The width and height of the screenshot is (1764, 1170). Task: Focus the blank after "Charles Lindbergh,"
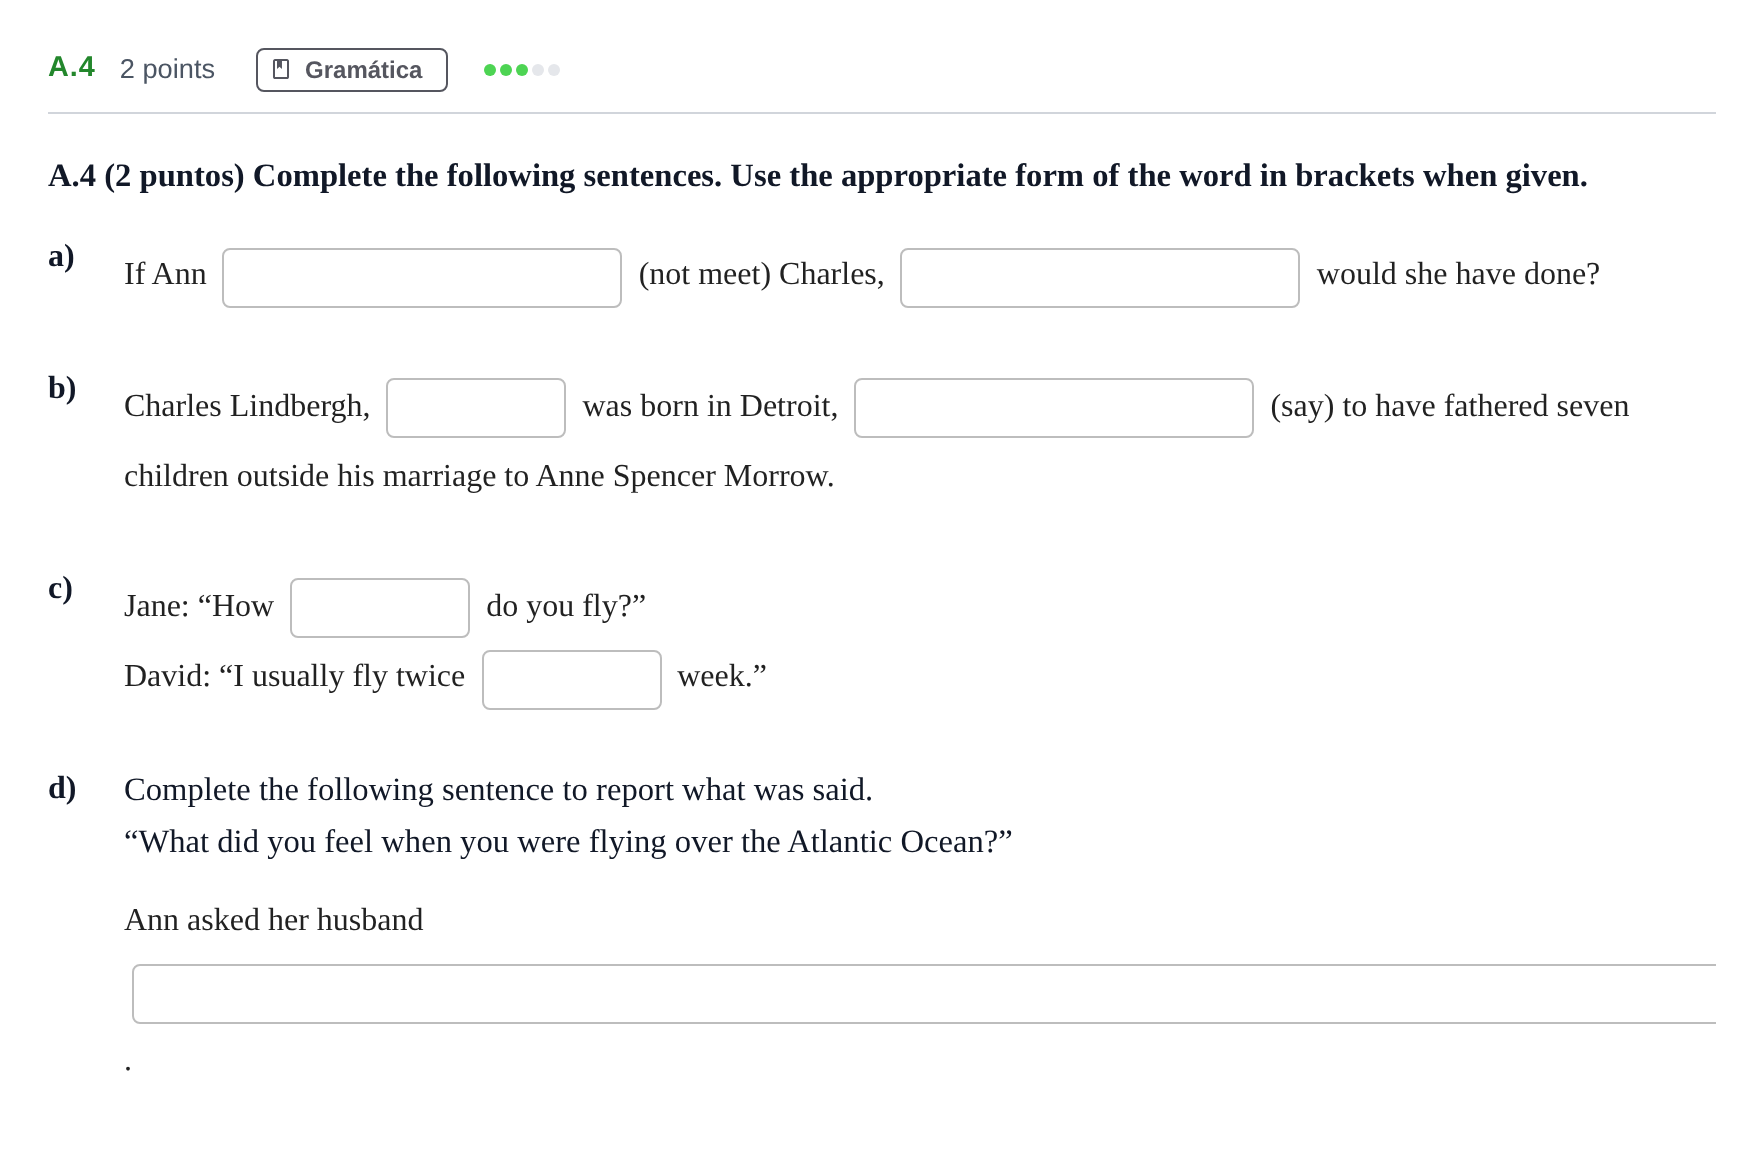(x=476, y=408)
